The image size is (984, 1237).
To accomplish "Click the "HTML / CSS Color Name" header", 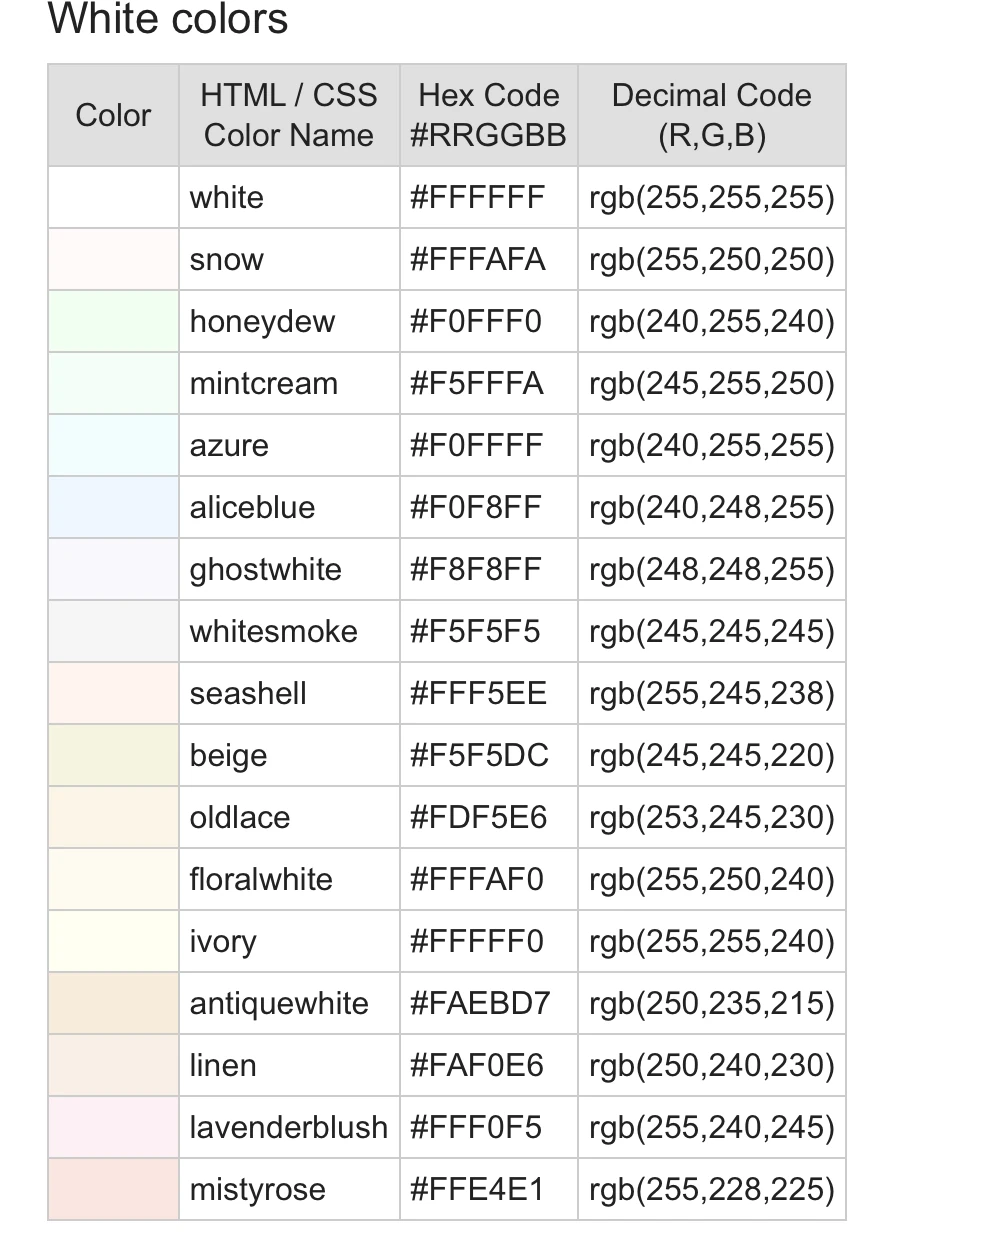I will (x=288, y=115).
